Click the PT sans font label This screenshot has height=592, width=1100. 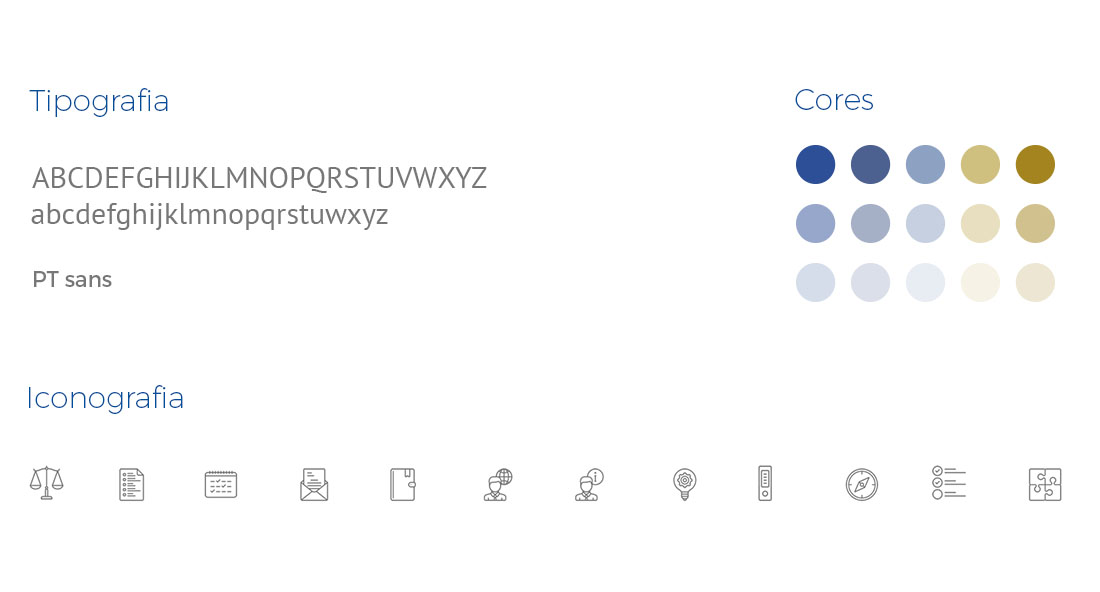pos(72,280)
